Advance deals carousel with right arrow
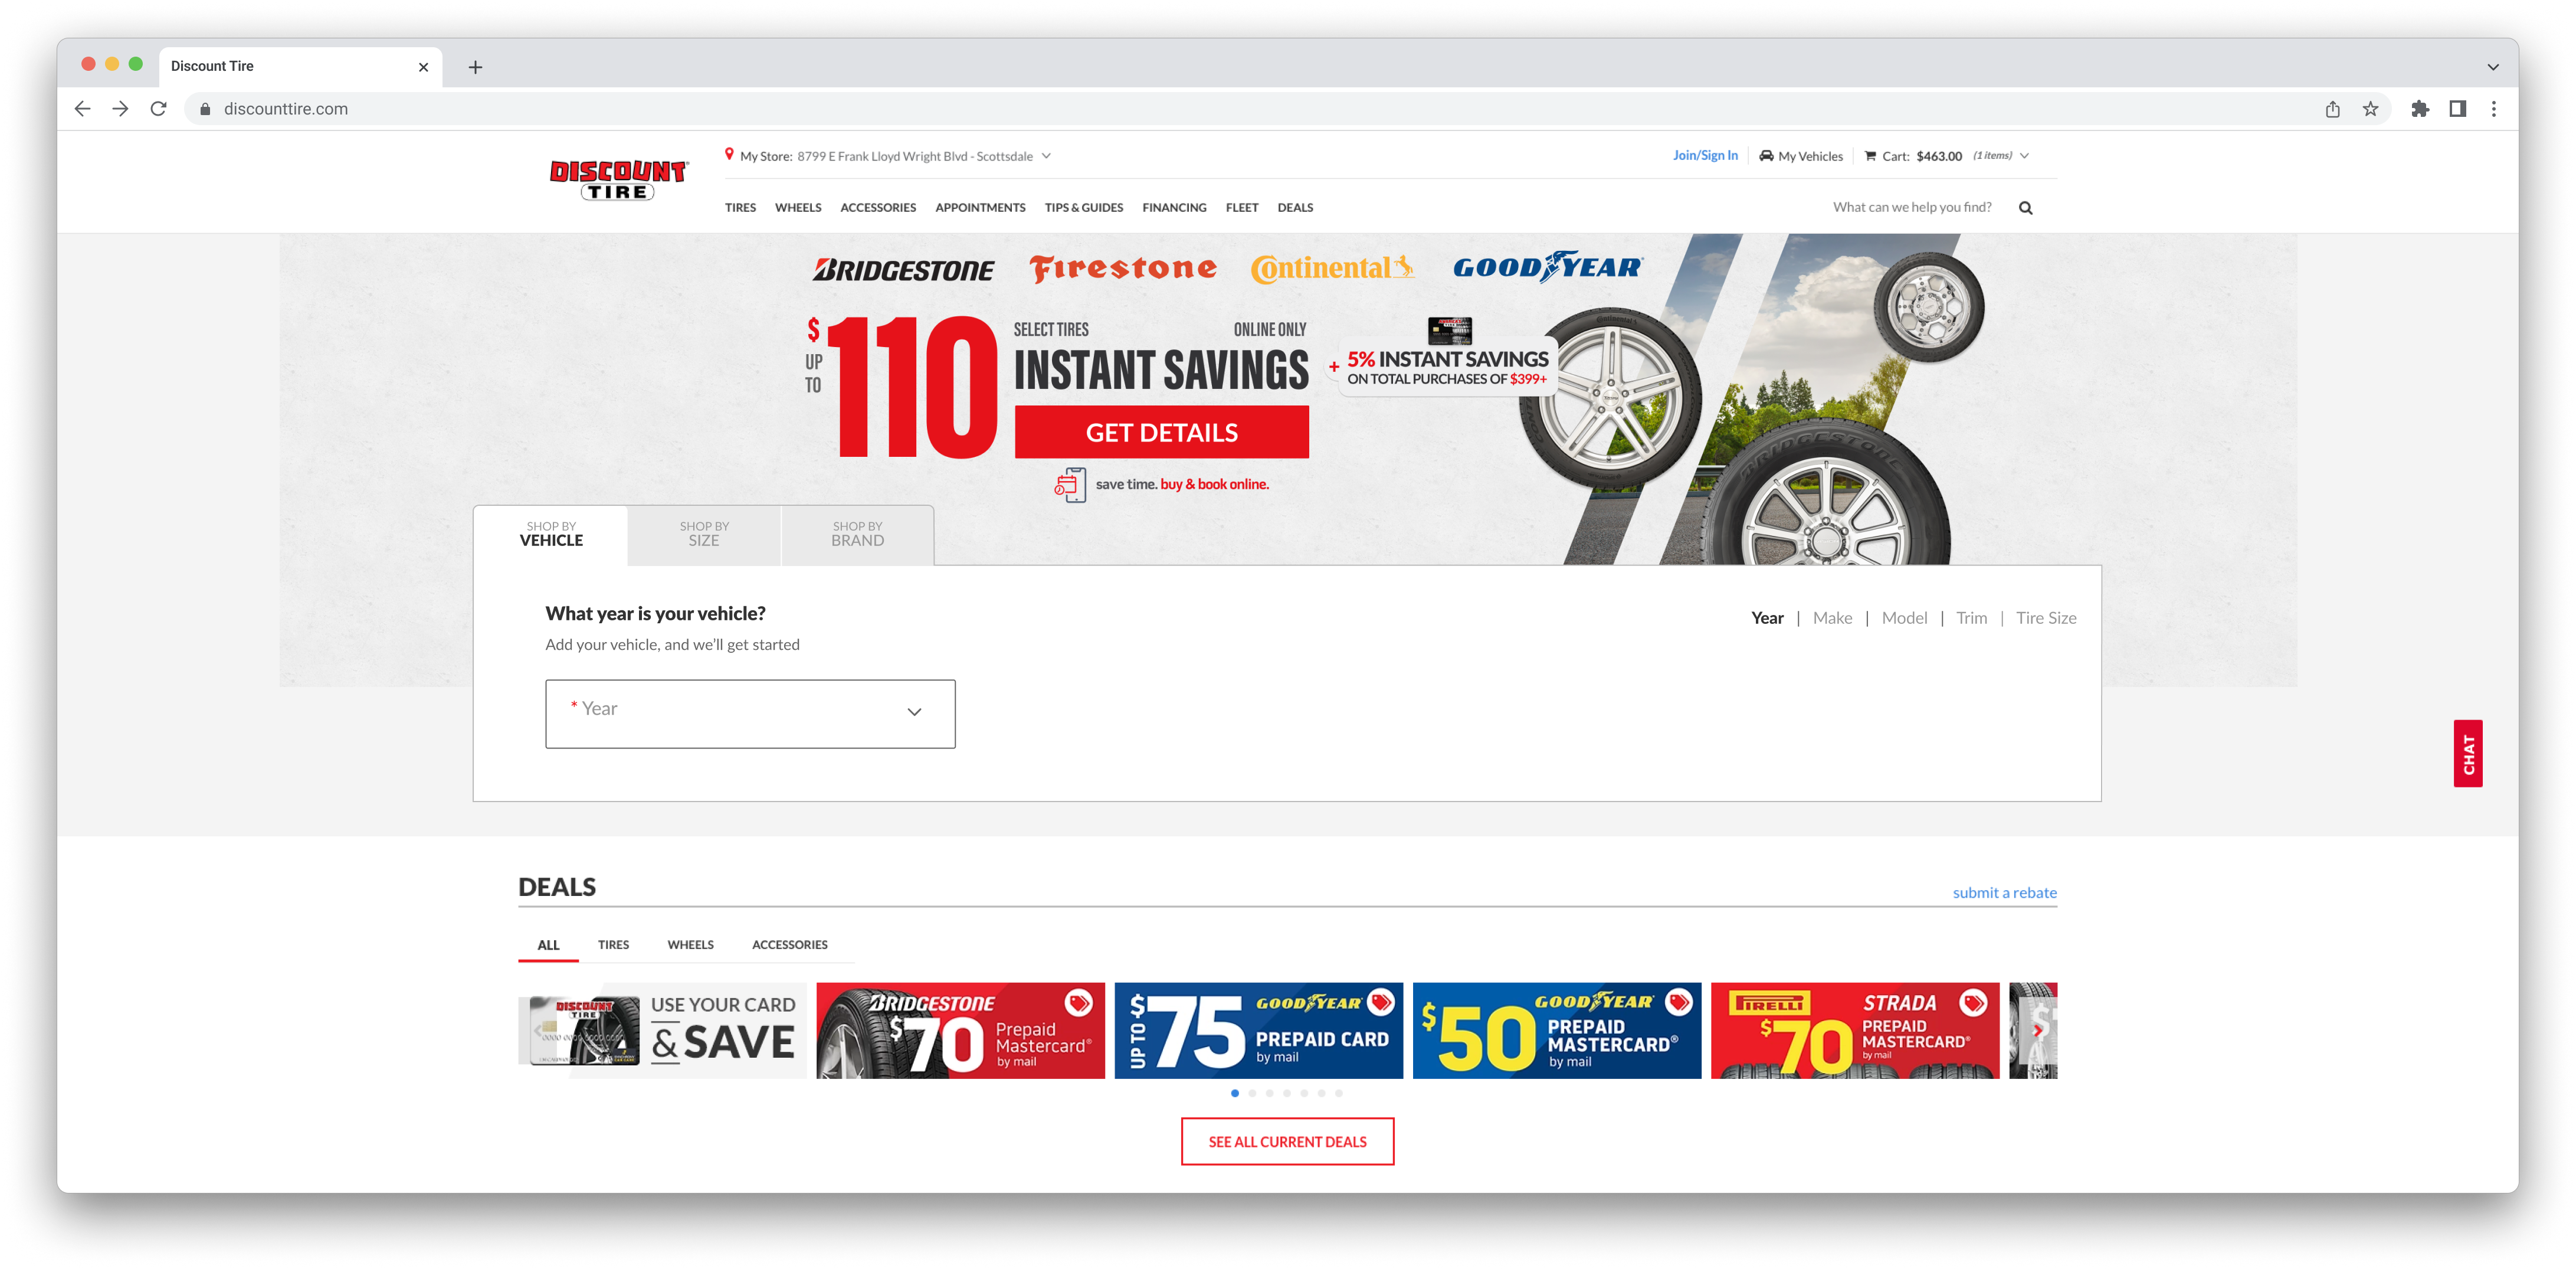The image size is (2576, 1269). point(2037,1030)
